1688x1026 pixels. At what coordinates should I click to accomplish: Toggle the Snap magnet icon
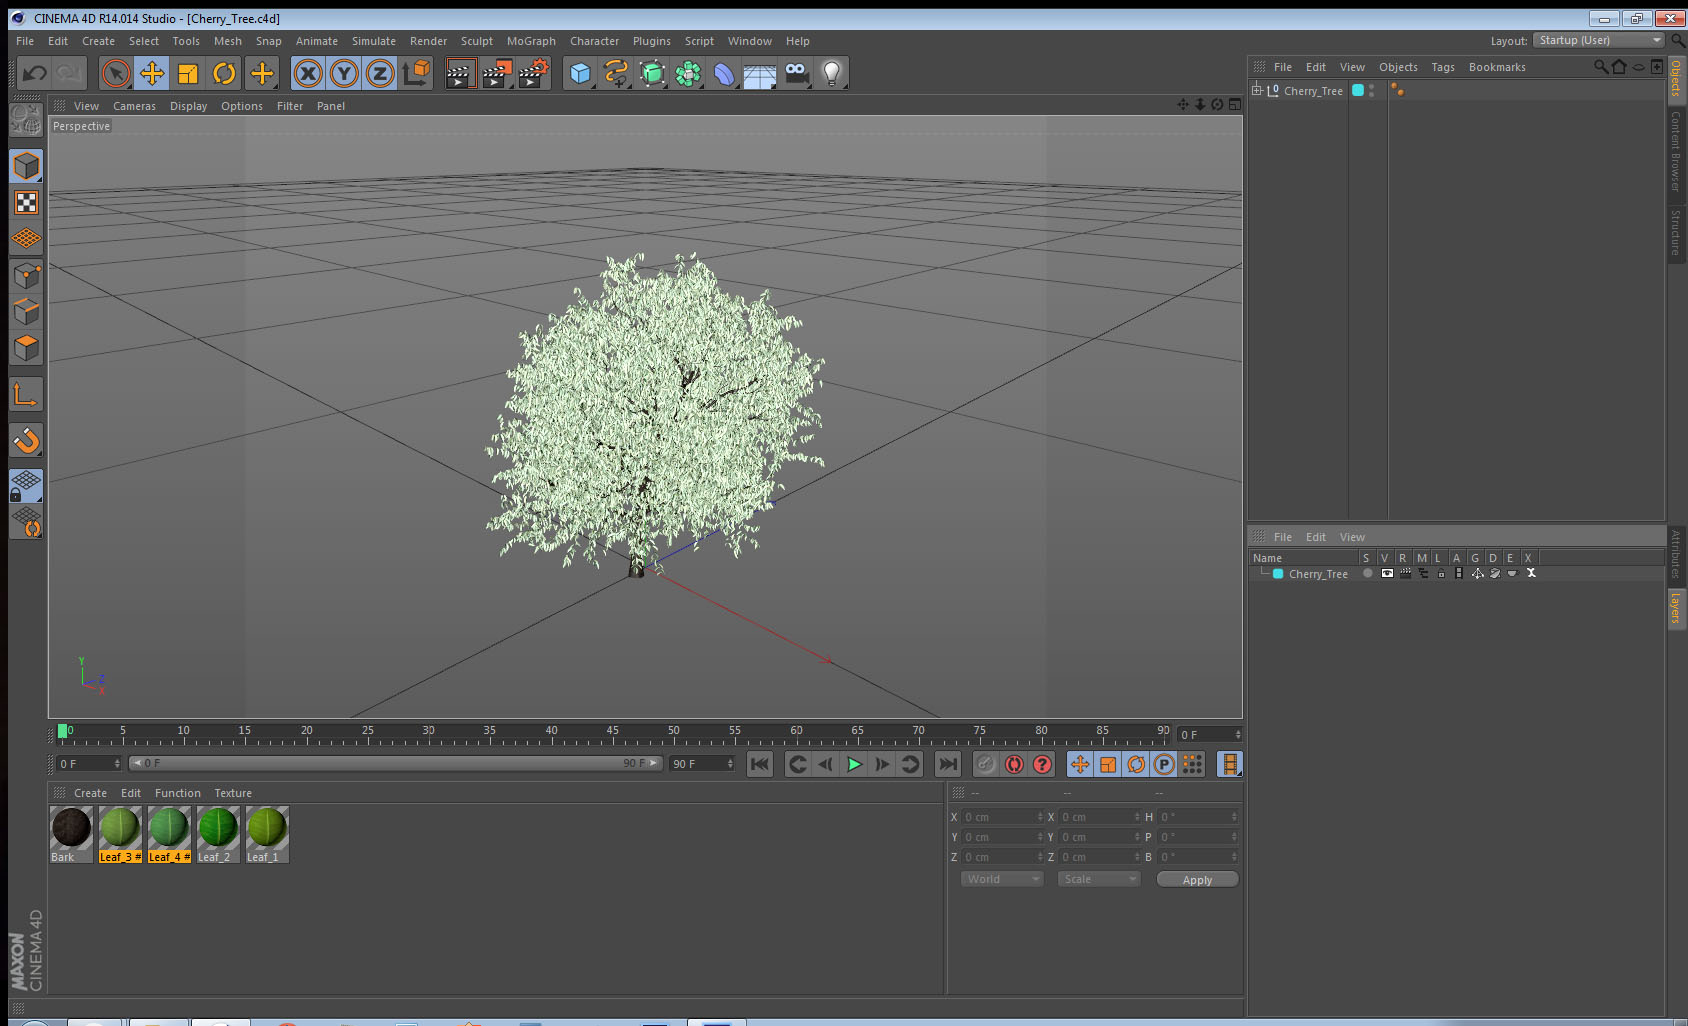(x=26, y=440)
